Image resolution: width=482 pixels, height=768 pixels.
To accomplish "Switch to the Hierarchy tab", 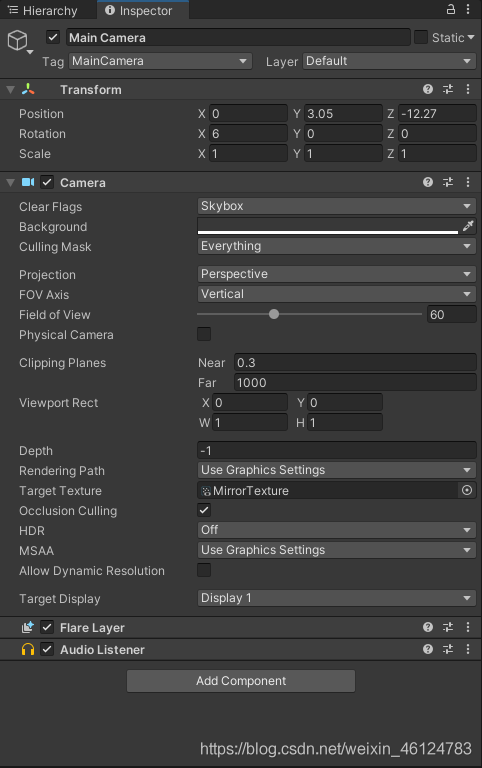I will click(x=43, y=10).
